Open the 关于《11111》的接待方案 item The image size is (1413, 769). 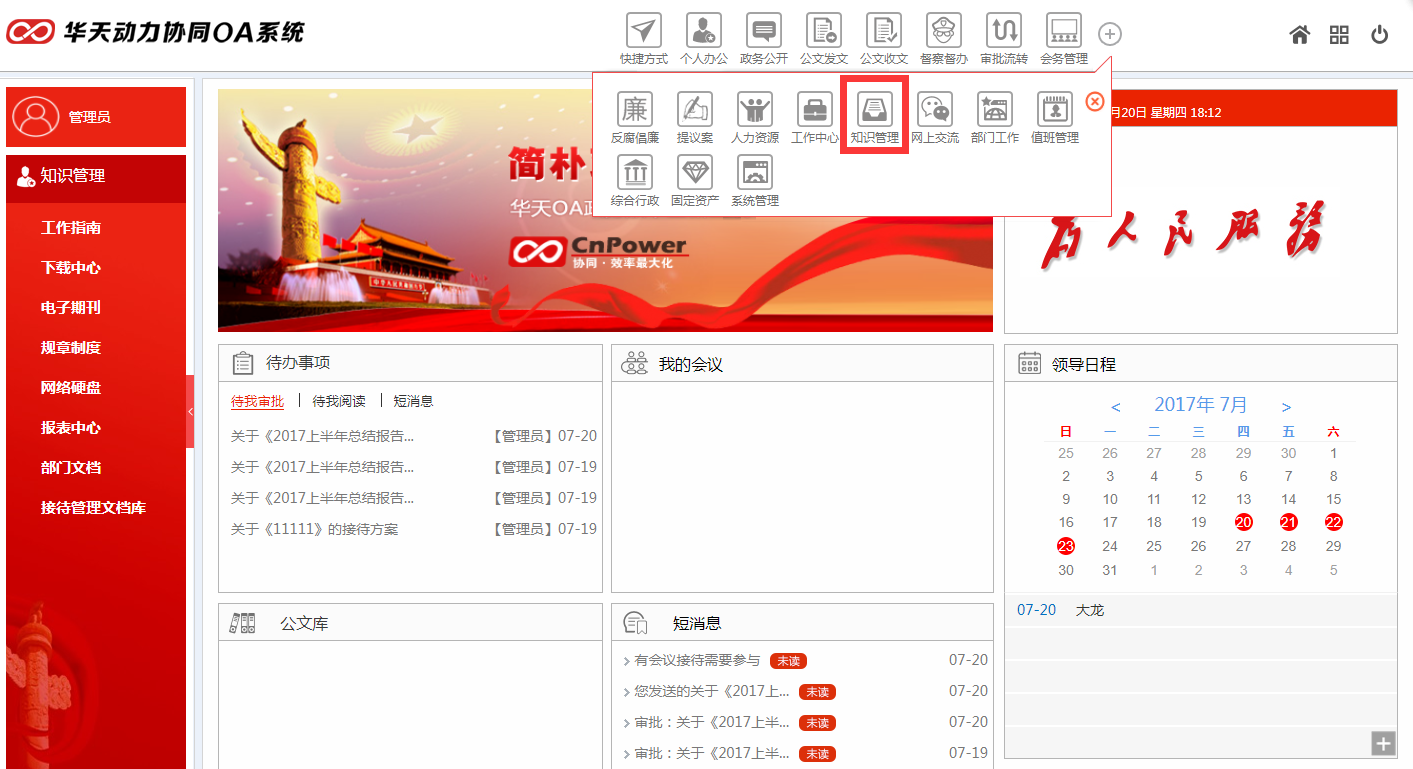(x=316, y=529)
